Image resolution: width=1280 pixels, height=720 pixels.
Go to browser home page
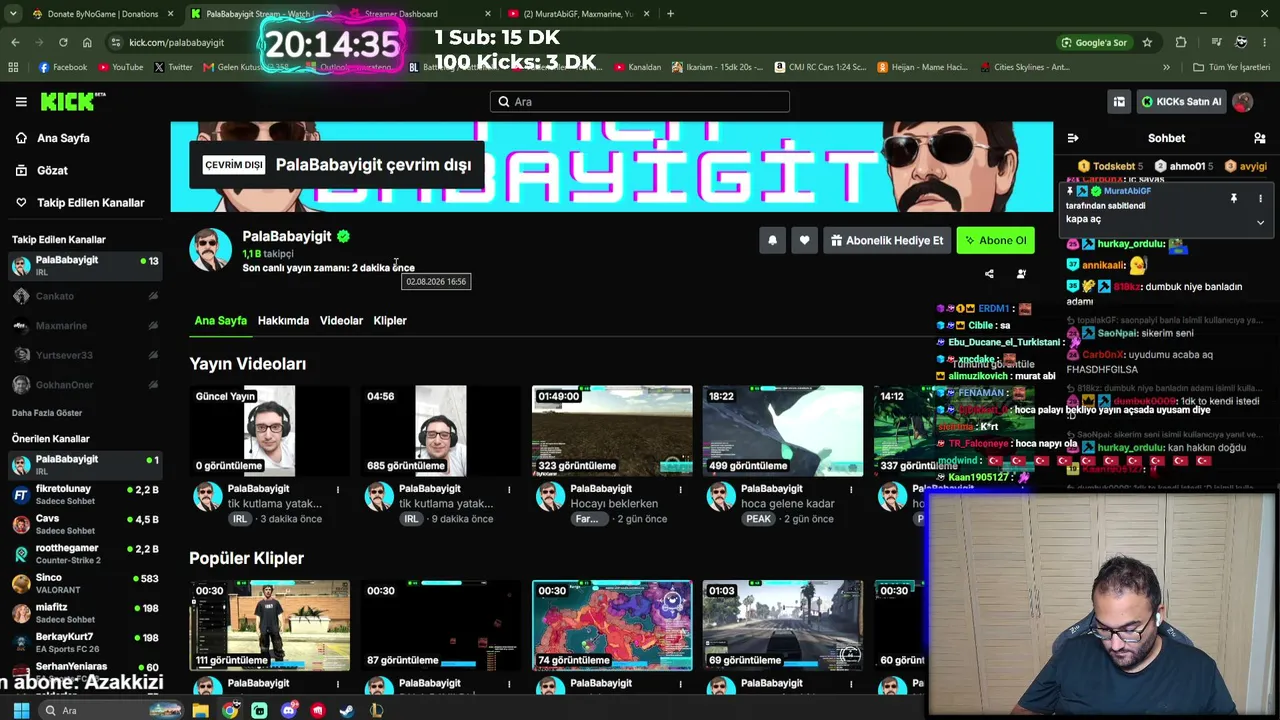pos(87,42)
